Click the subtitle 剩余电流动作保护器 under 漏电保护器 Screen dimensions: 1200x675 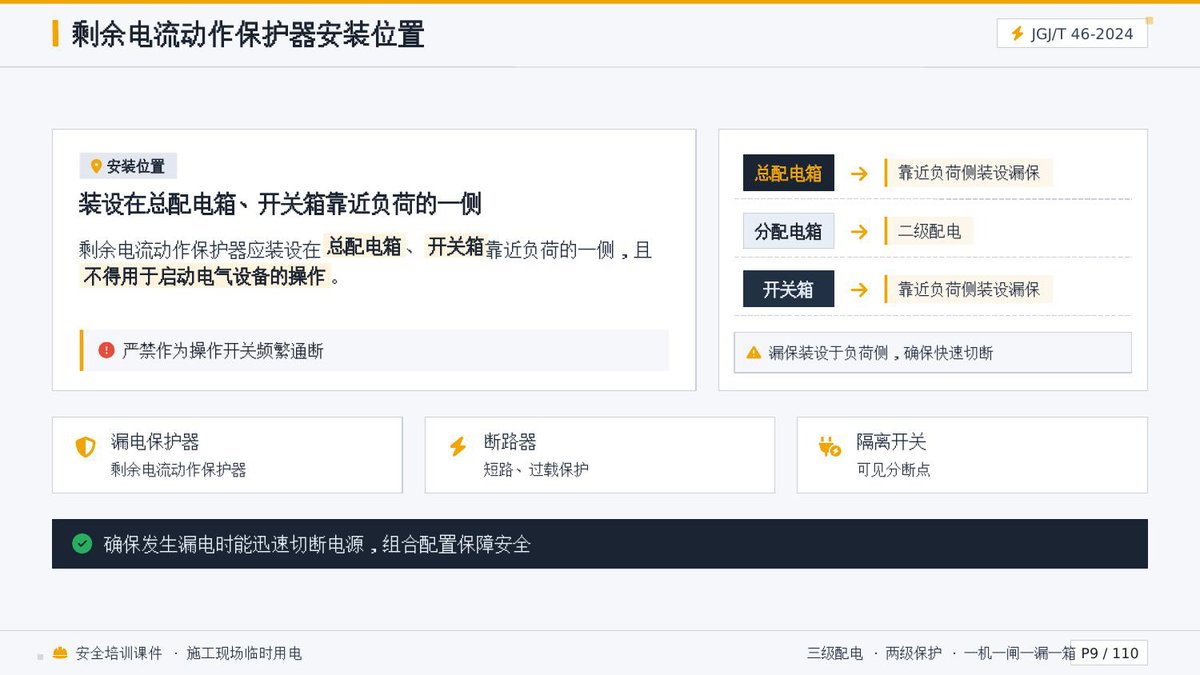179,469
